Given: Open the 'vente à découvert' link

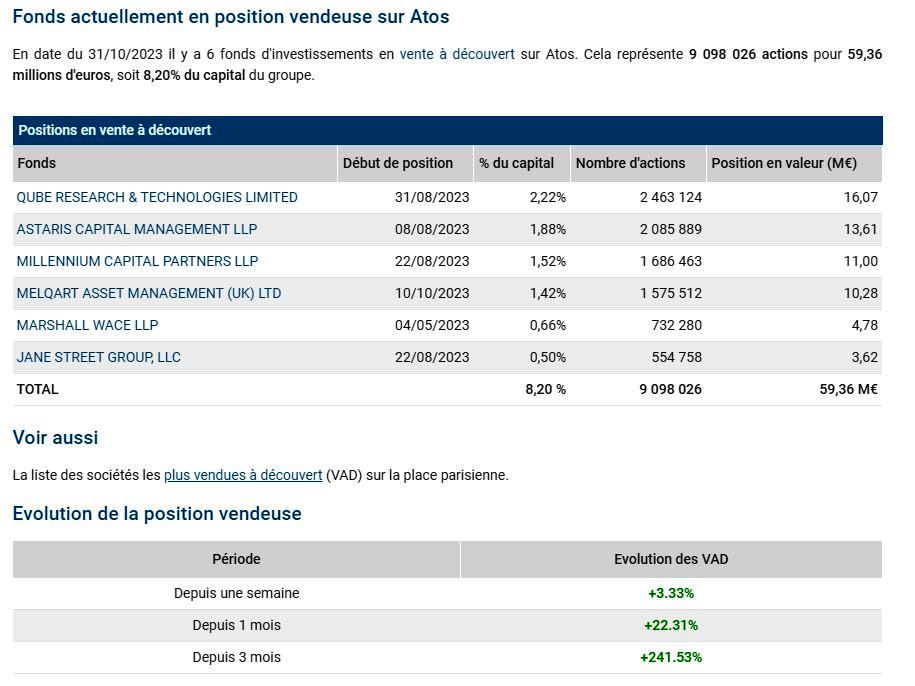Looking at the screenshot, I should pos(457,54).
